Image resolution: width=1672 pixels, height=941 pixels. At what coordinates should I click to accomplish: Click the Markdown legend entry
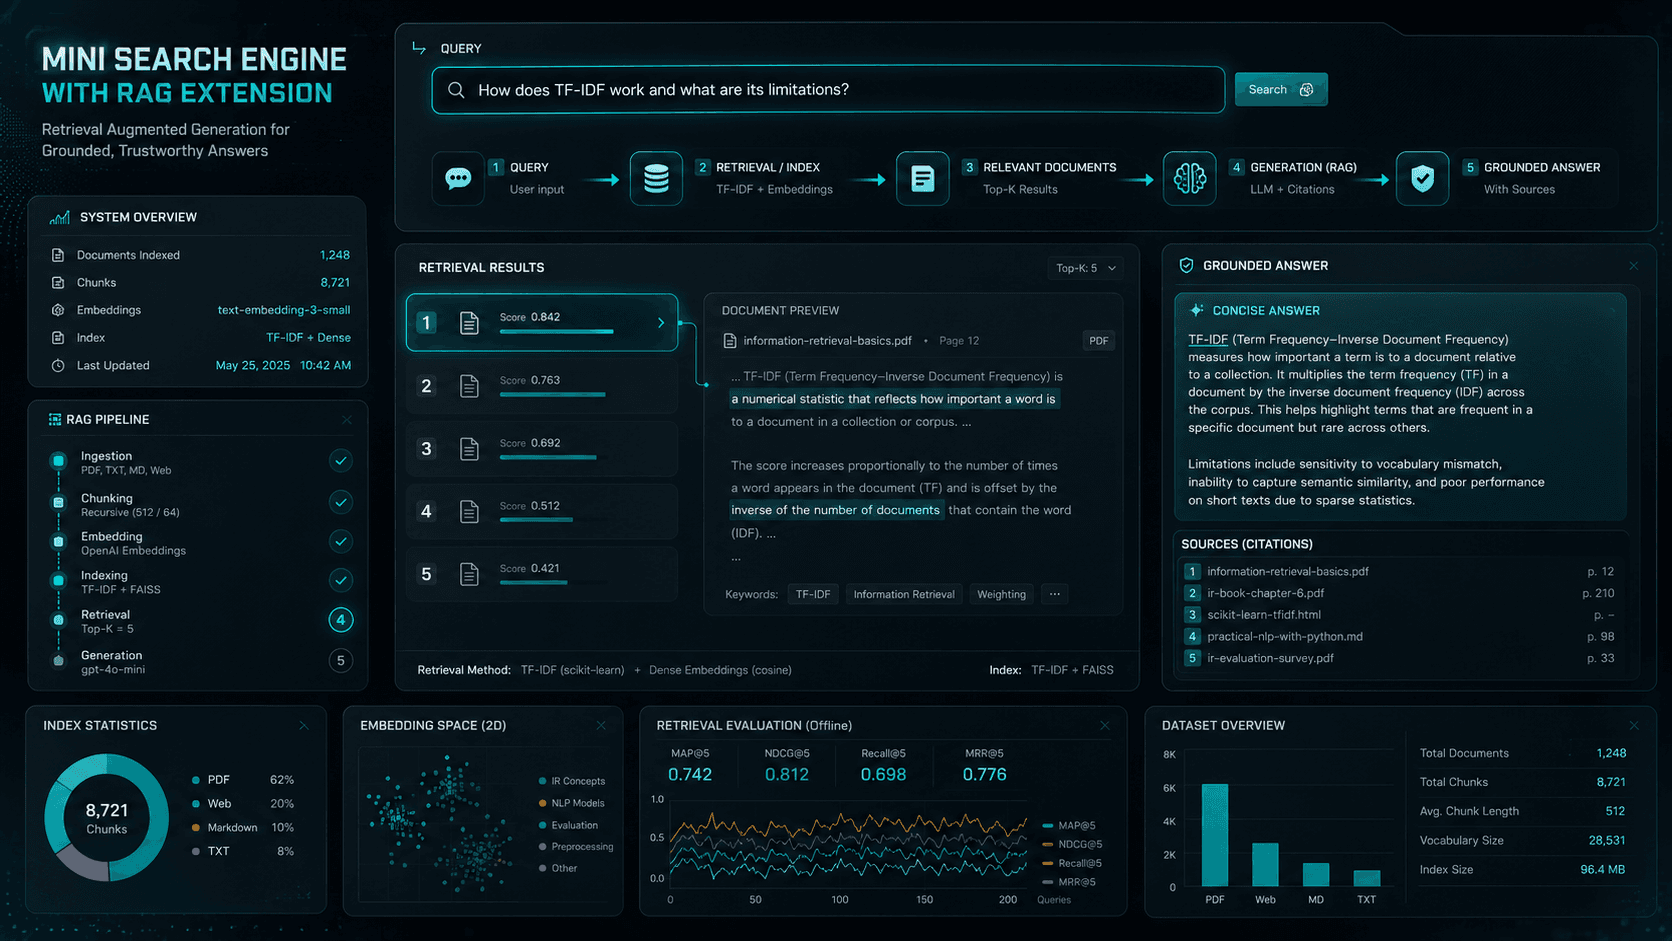(243, 828)
